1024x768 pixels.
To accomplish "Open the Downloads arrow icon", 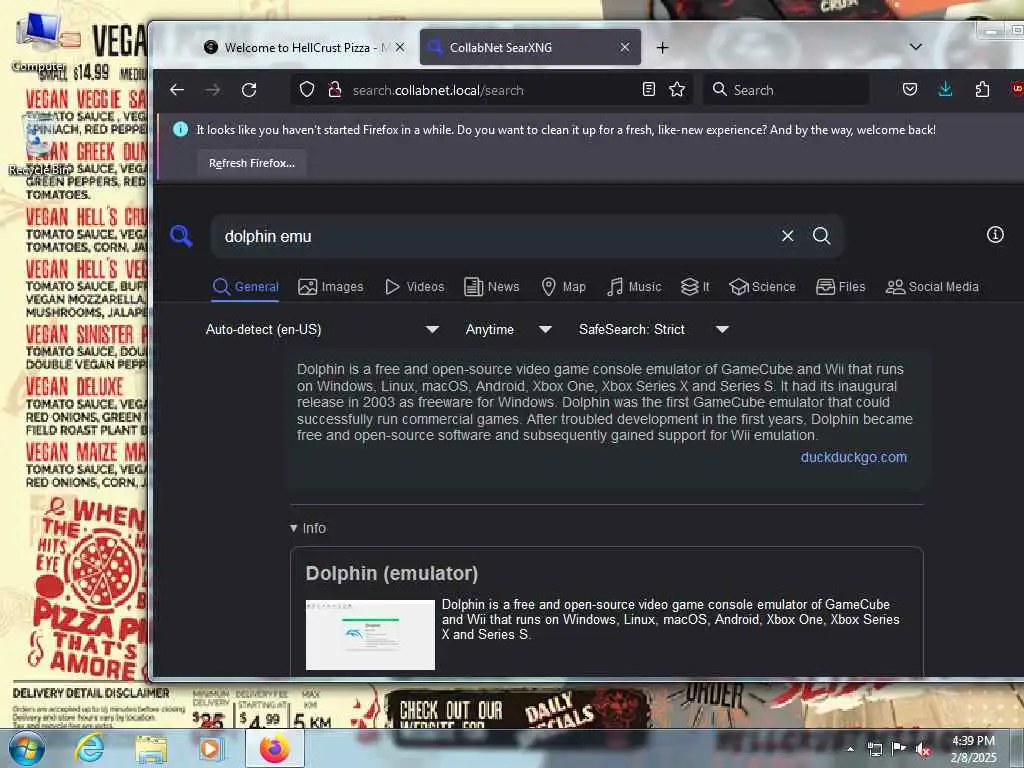I will (945, 89).
